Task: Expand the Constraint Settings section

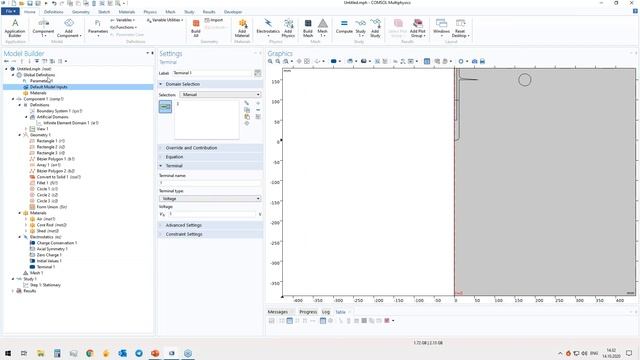Action: [210, 234]
